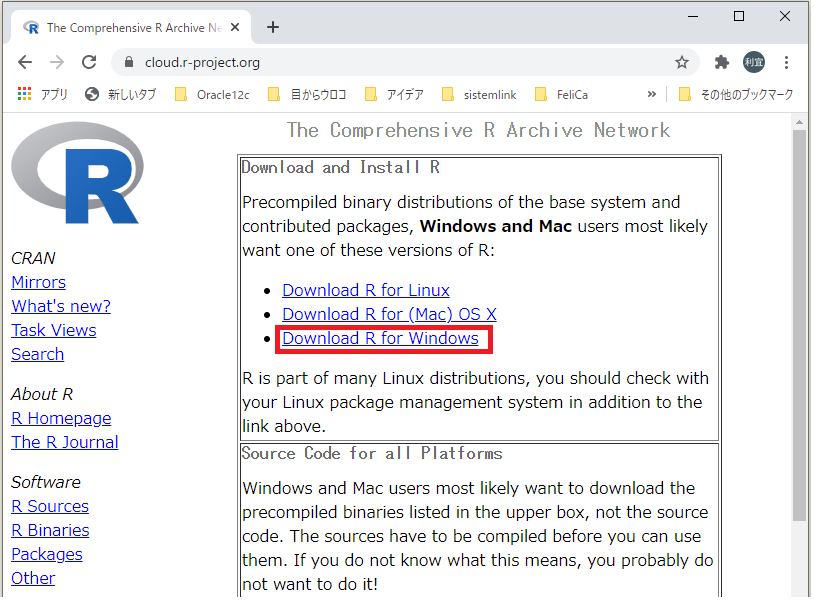
Task: Click Download R for Windows
Action: click(x=380, y=338)
